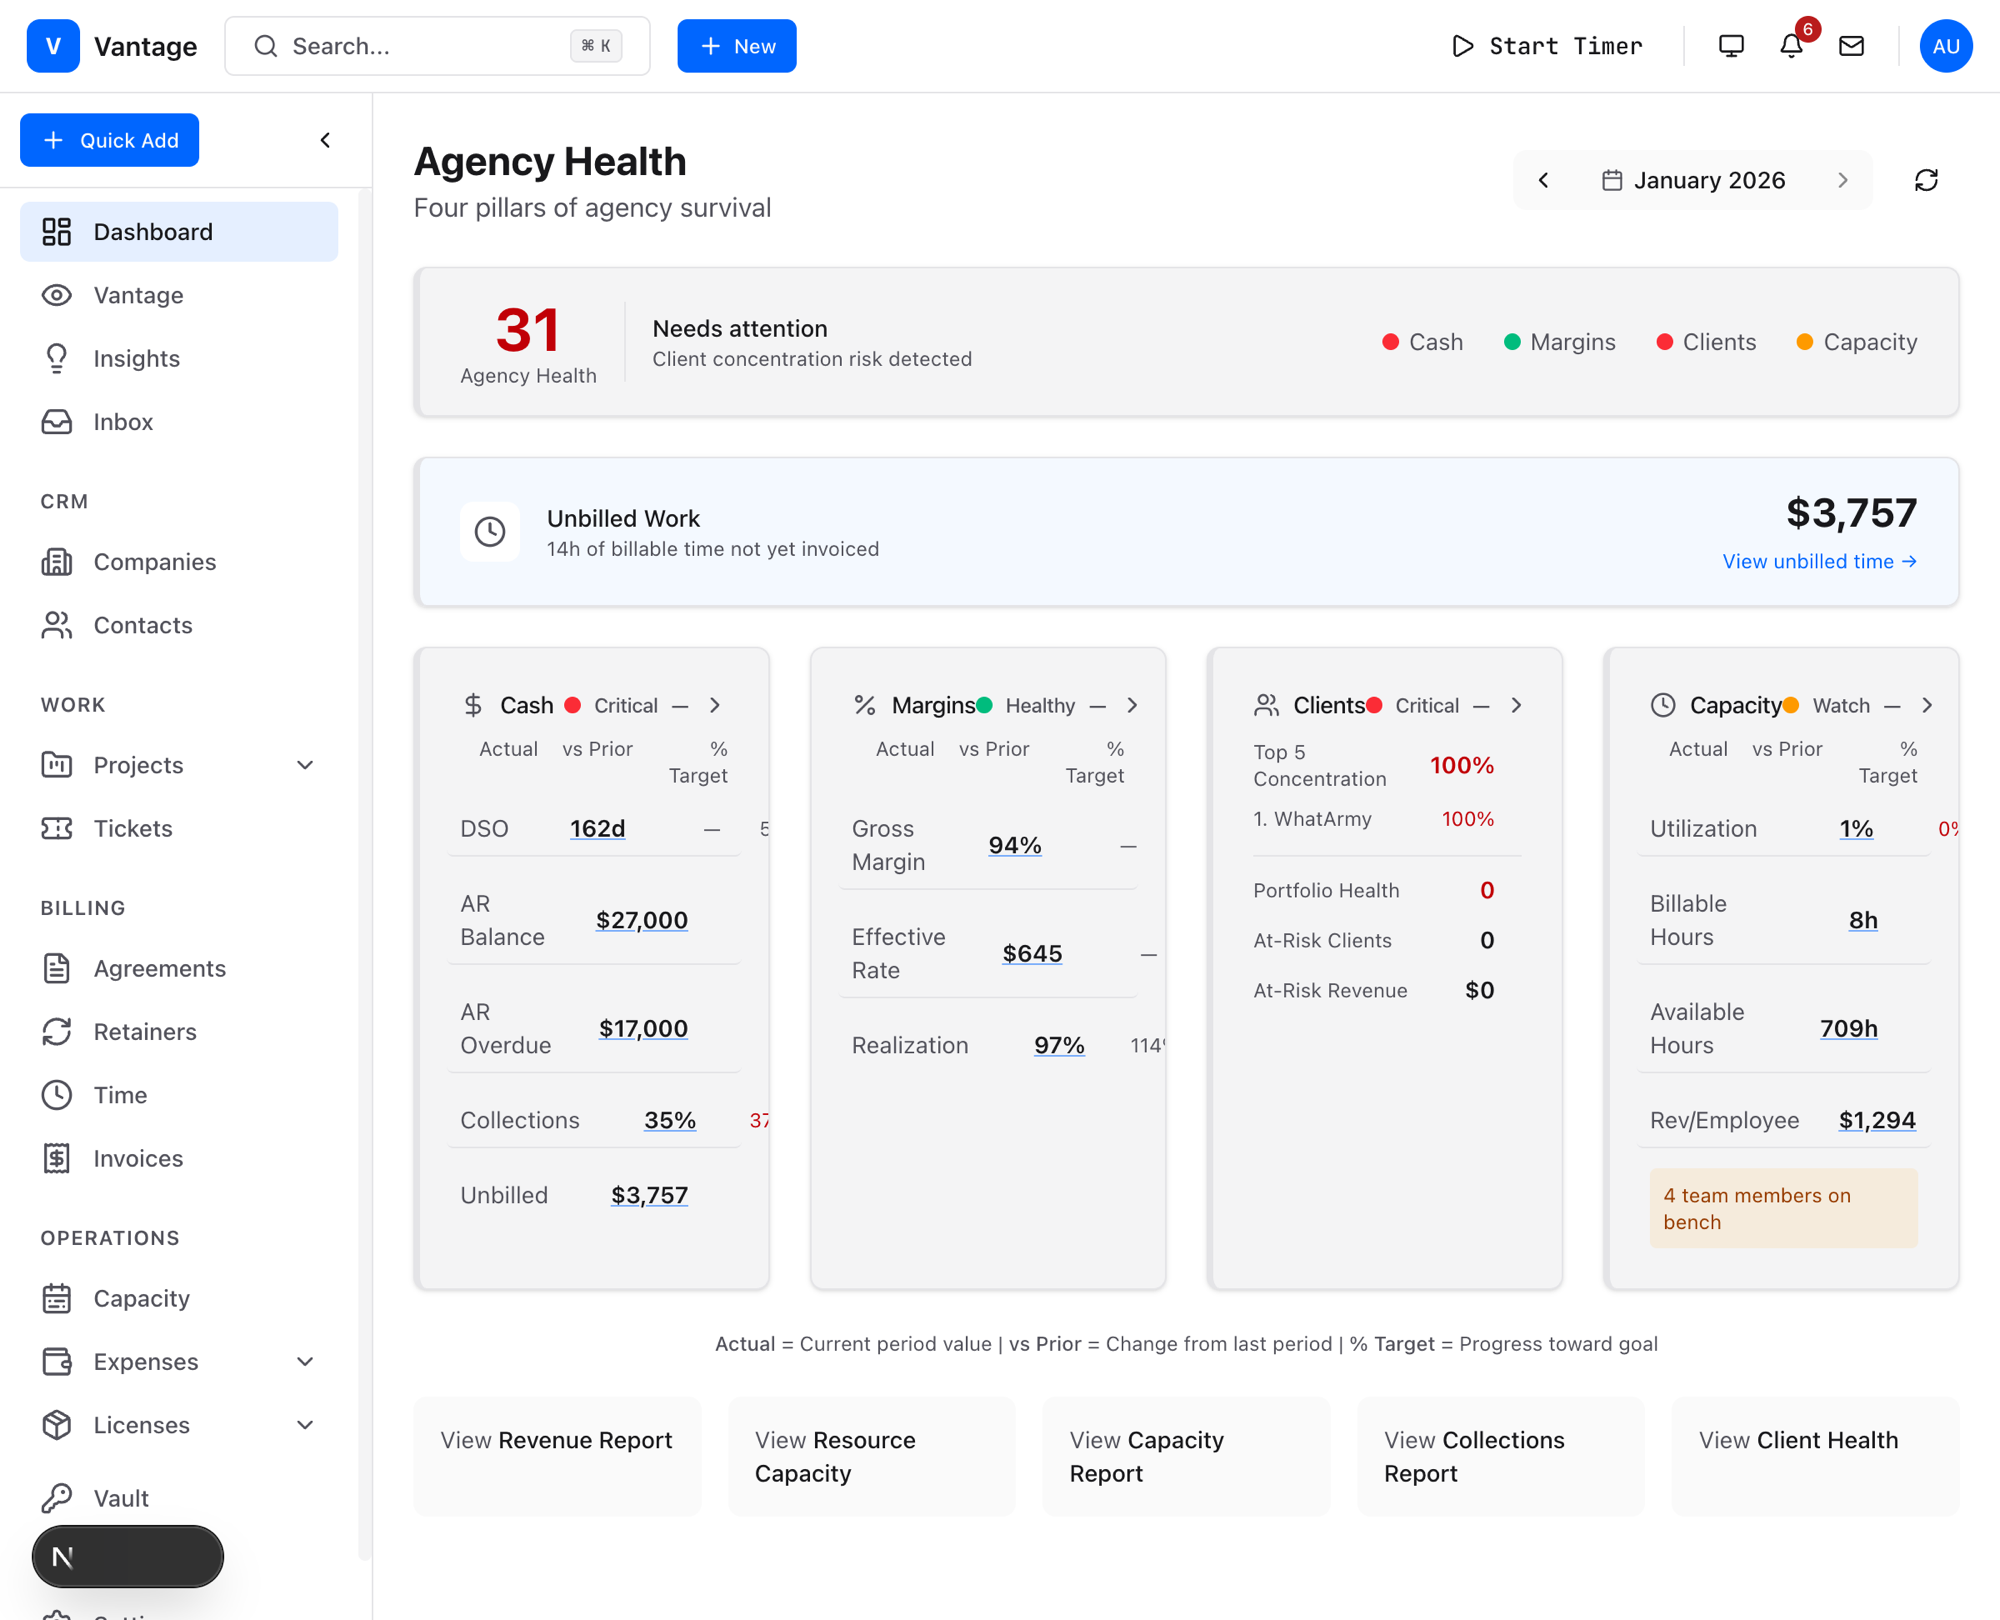Collapse the left sidebar
The width and height of the screenshot is (2000, 1620).
tap(325, 140)
